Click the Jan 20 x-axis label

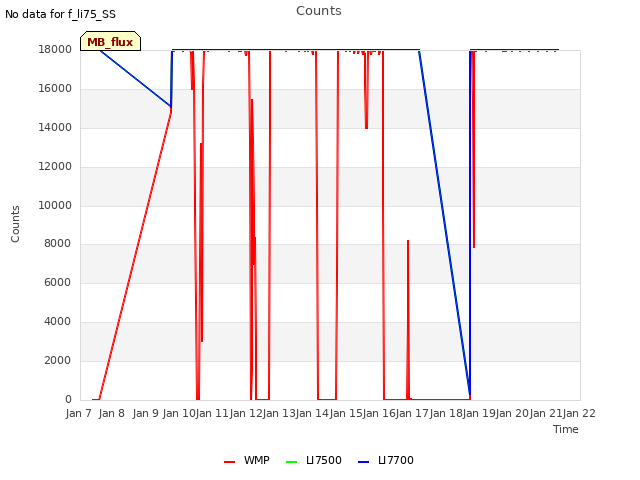(x=513, y=413)
